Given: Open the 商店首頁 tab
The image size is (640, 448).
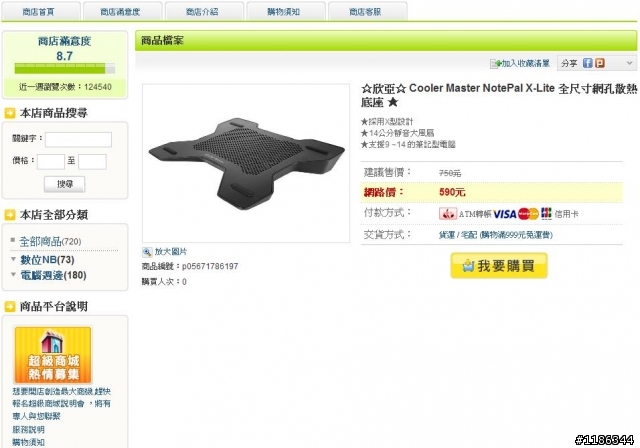Looking at the screenshot, I should click(40, 11).
